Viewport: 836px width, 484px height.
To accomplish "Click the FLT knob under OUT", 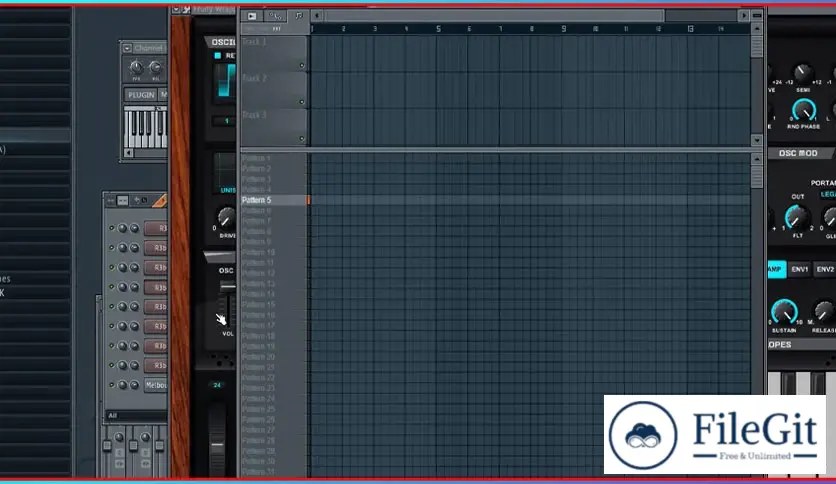I will coord(795,217).
